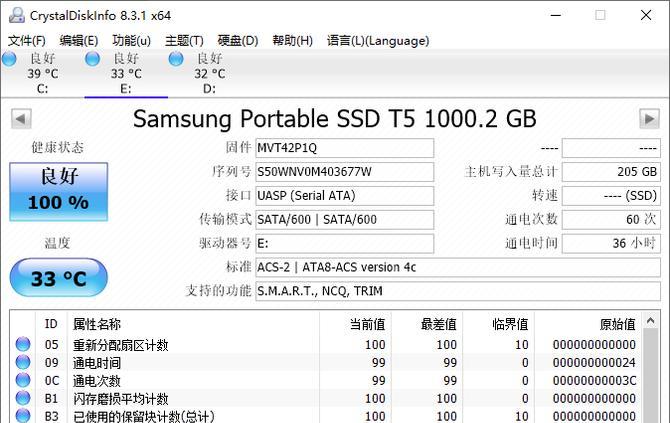The width and height of the screenshot is (670, 423).
Task: Click the power on hours value 36 小时
Action: 611,244
